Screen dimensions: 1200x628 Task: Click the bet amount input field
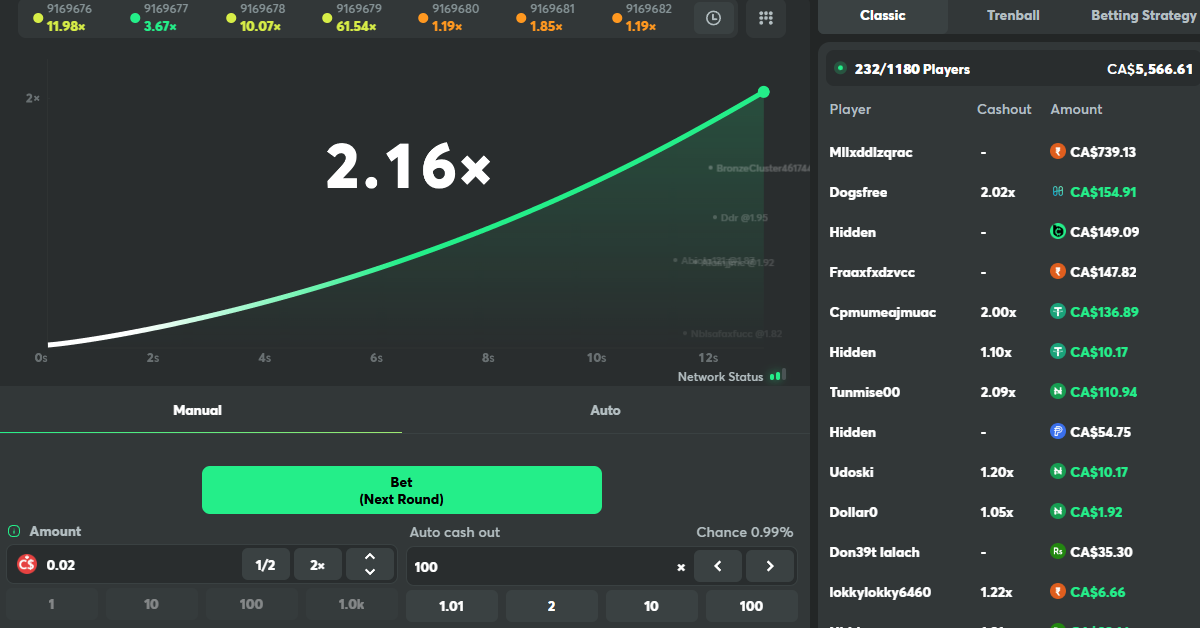[x=140, y=565]
